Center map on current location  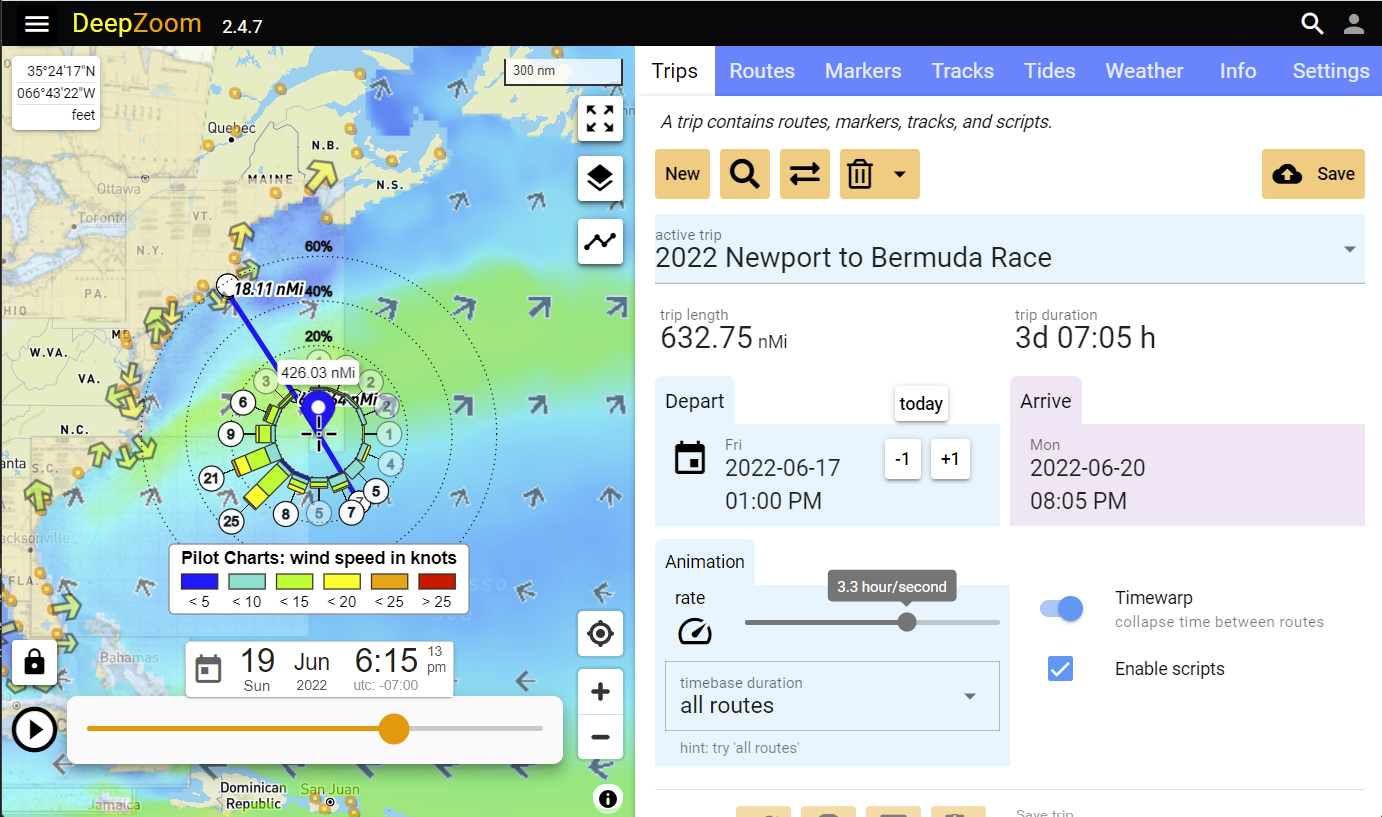600,633
